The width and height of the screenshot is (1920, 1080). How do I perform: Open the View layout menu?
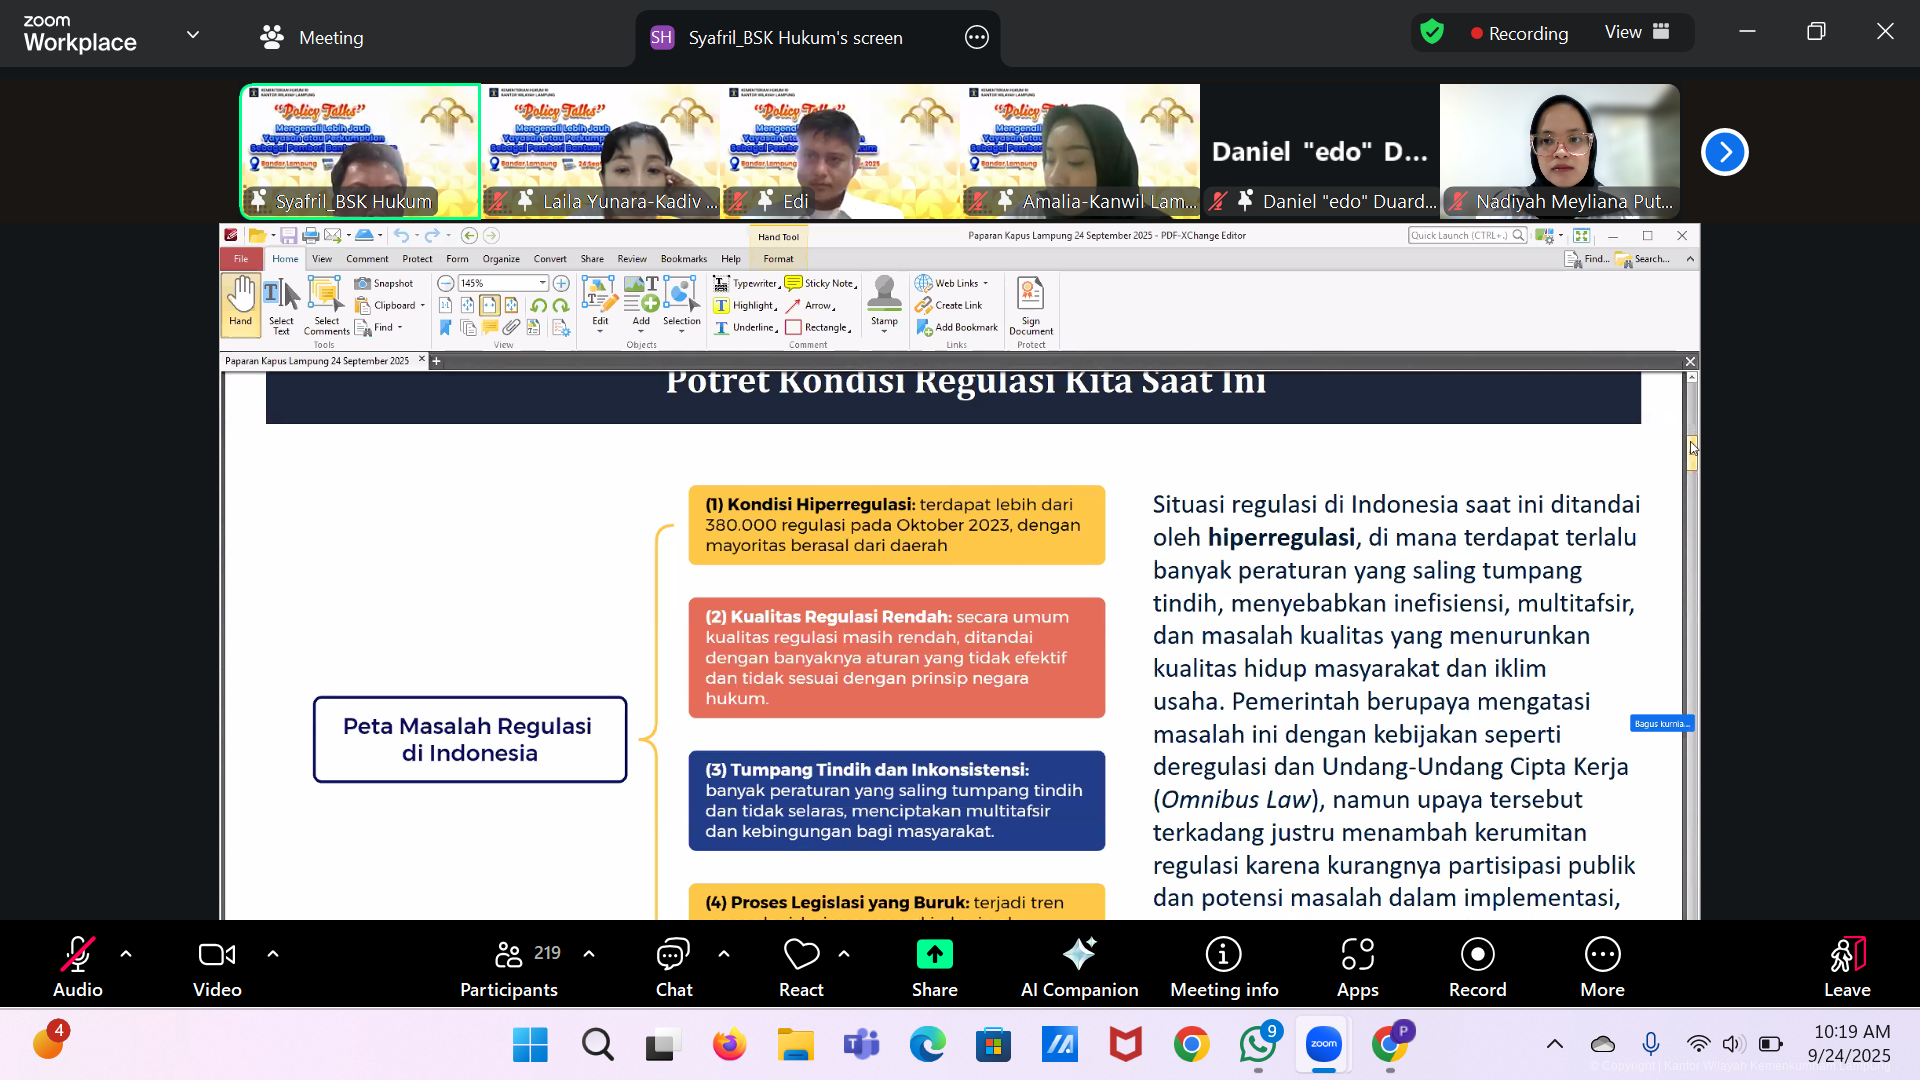tap(1637, 32)
